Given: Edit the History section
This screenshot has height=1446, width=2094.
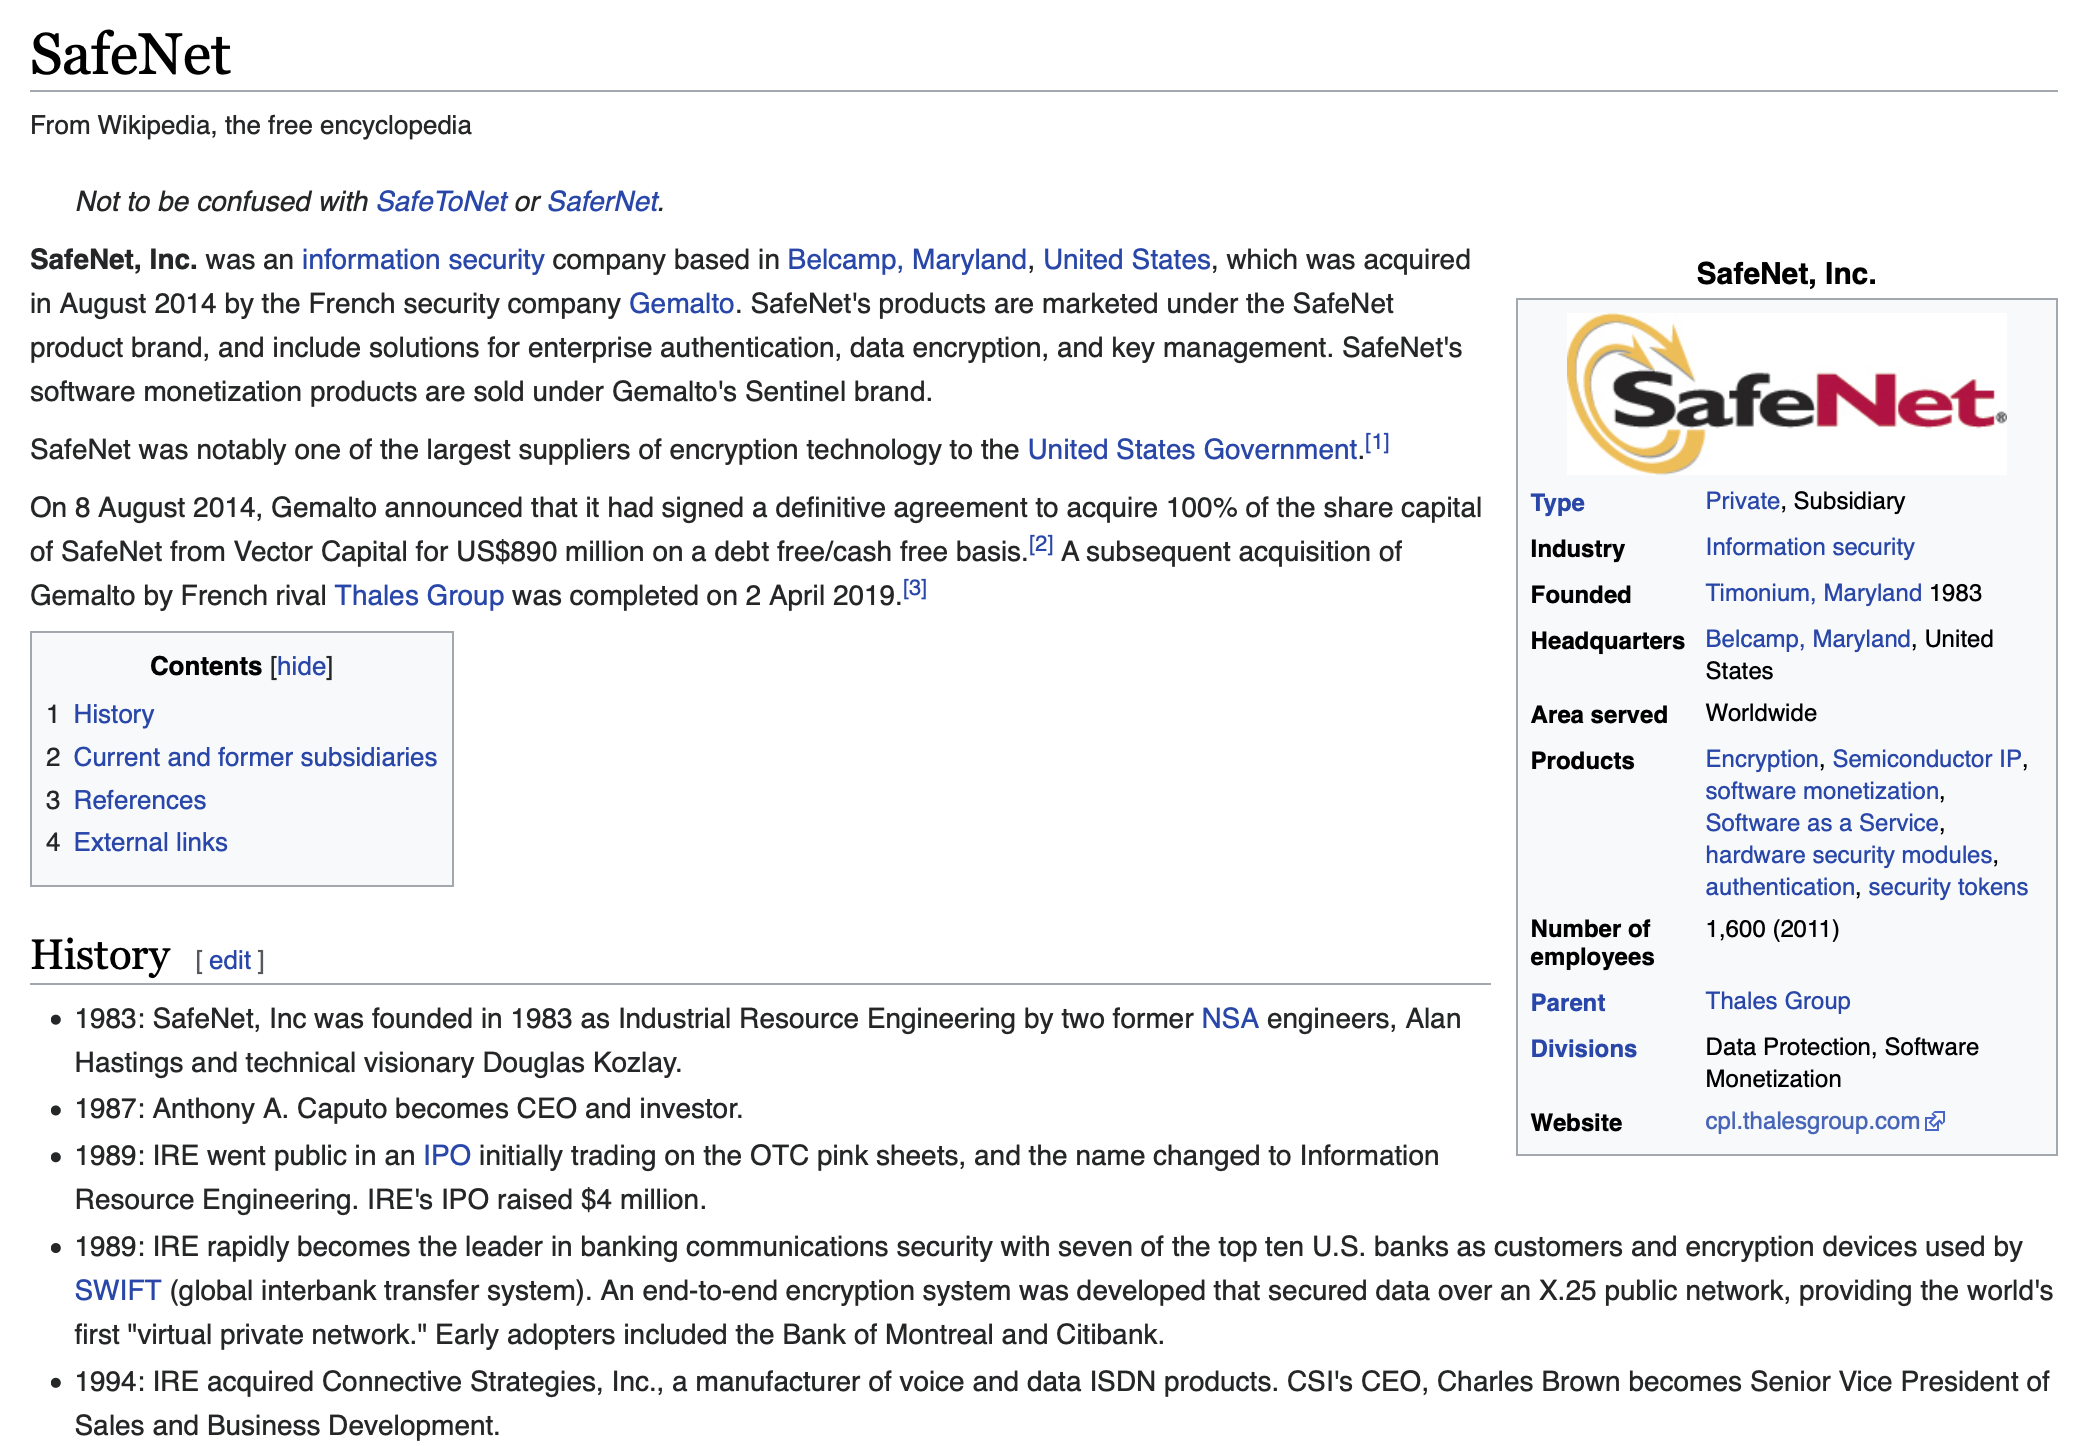Looking at the screenshot, I should [x=230, y=960].
